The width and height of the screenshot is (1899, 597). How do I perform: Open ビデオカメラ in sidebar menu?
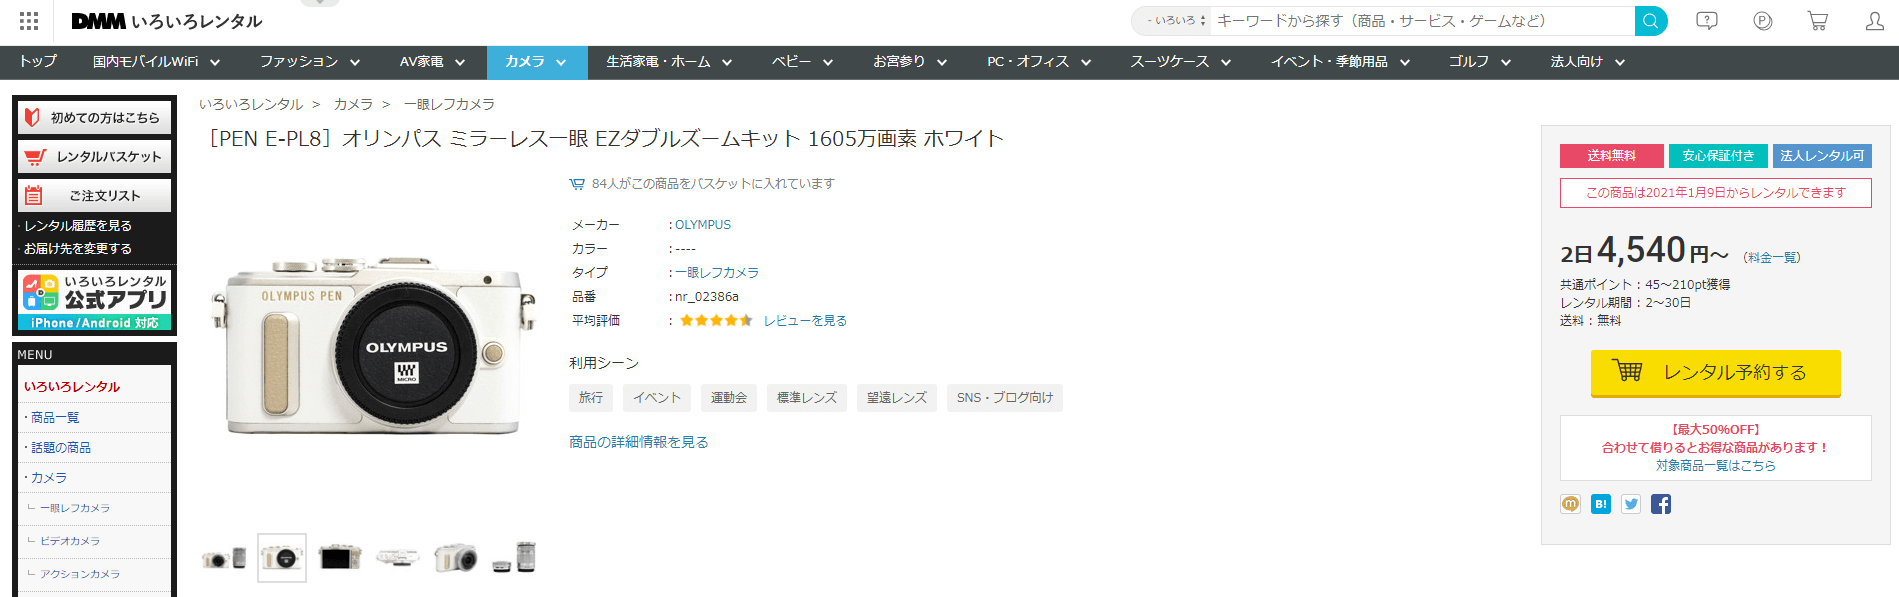click(x=70, y=541)
